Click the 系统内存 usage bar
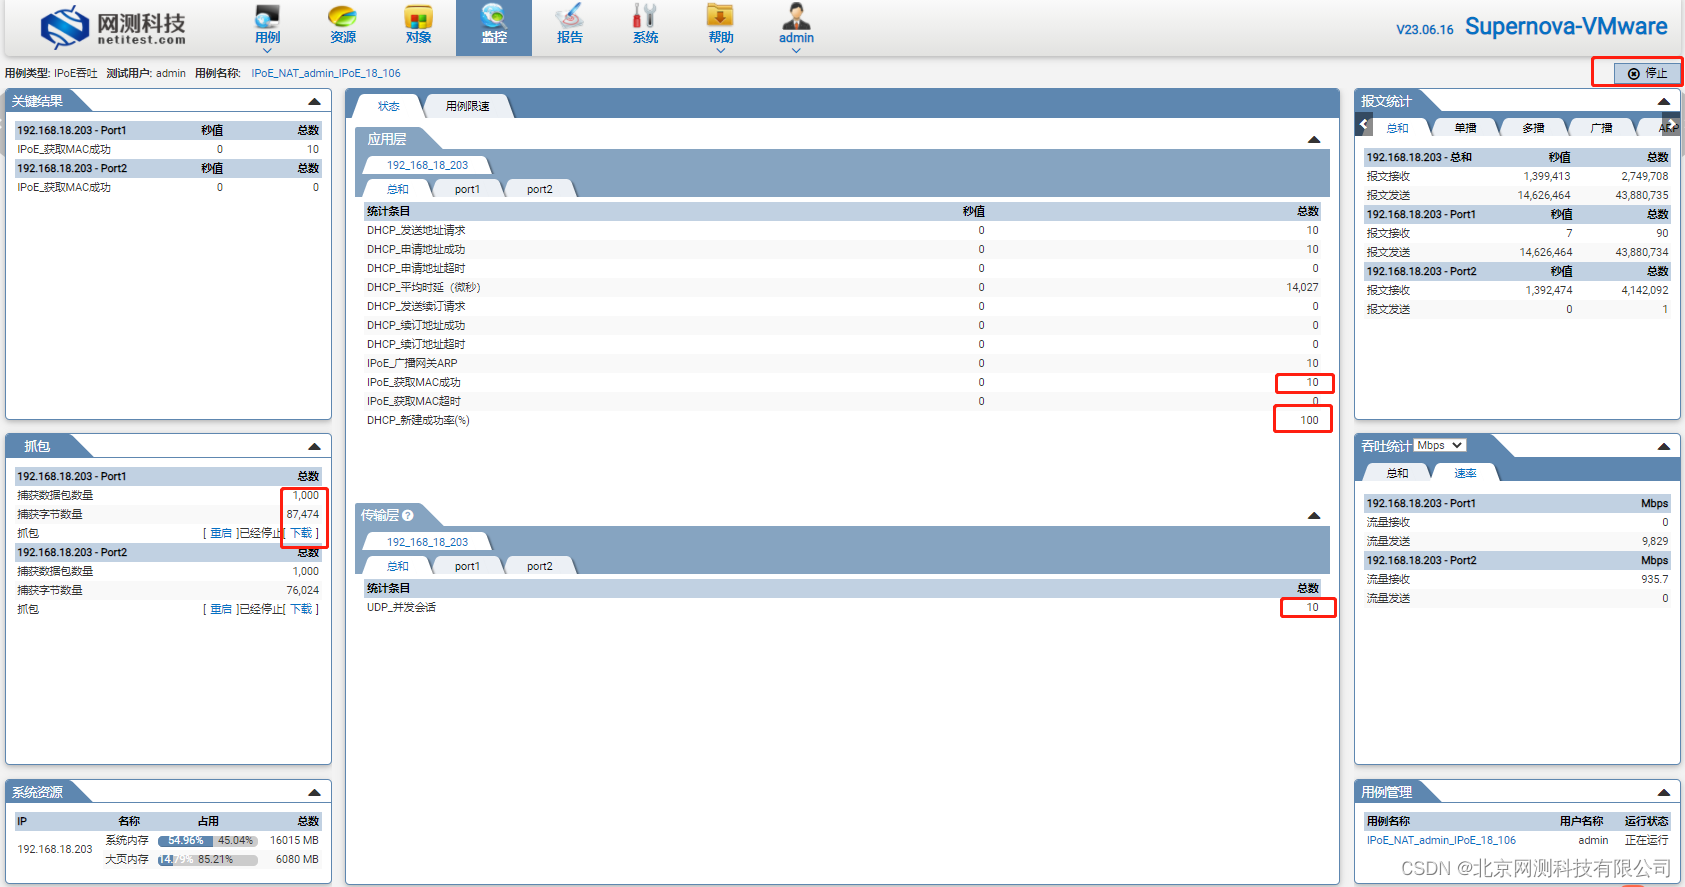This screenshot has height=887, width=1685. [x=208, y=840]
